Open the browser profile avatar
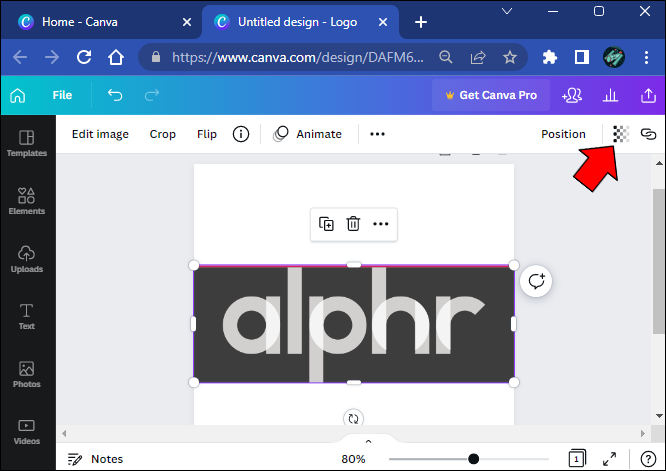666x471 pixels. (x=614, y=57)
